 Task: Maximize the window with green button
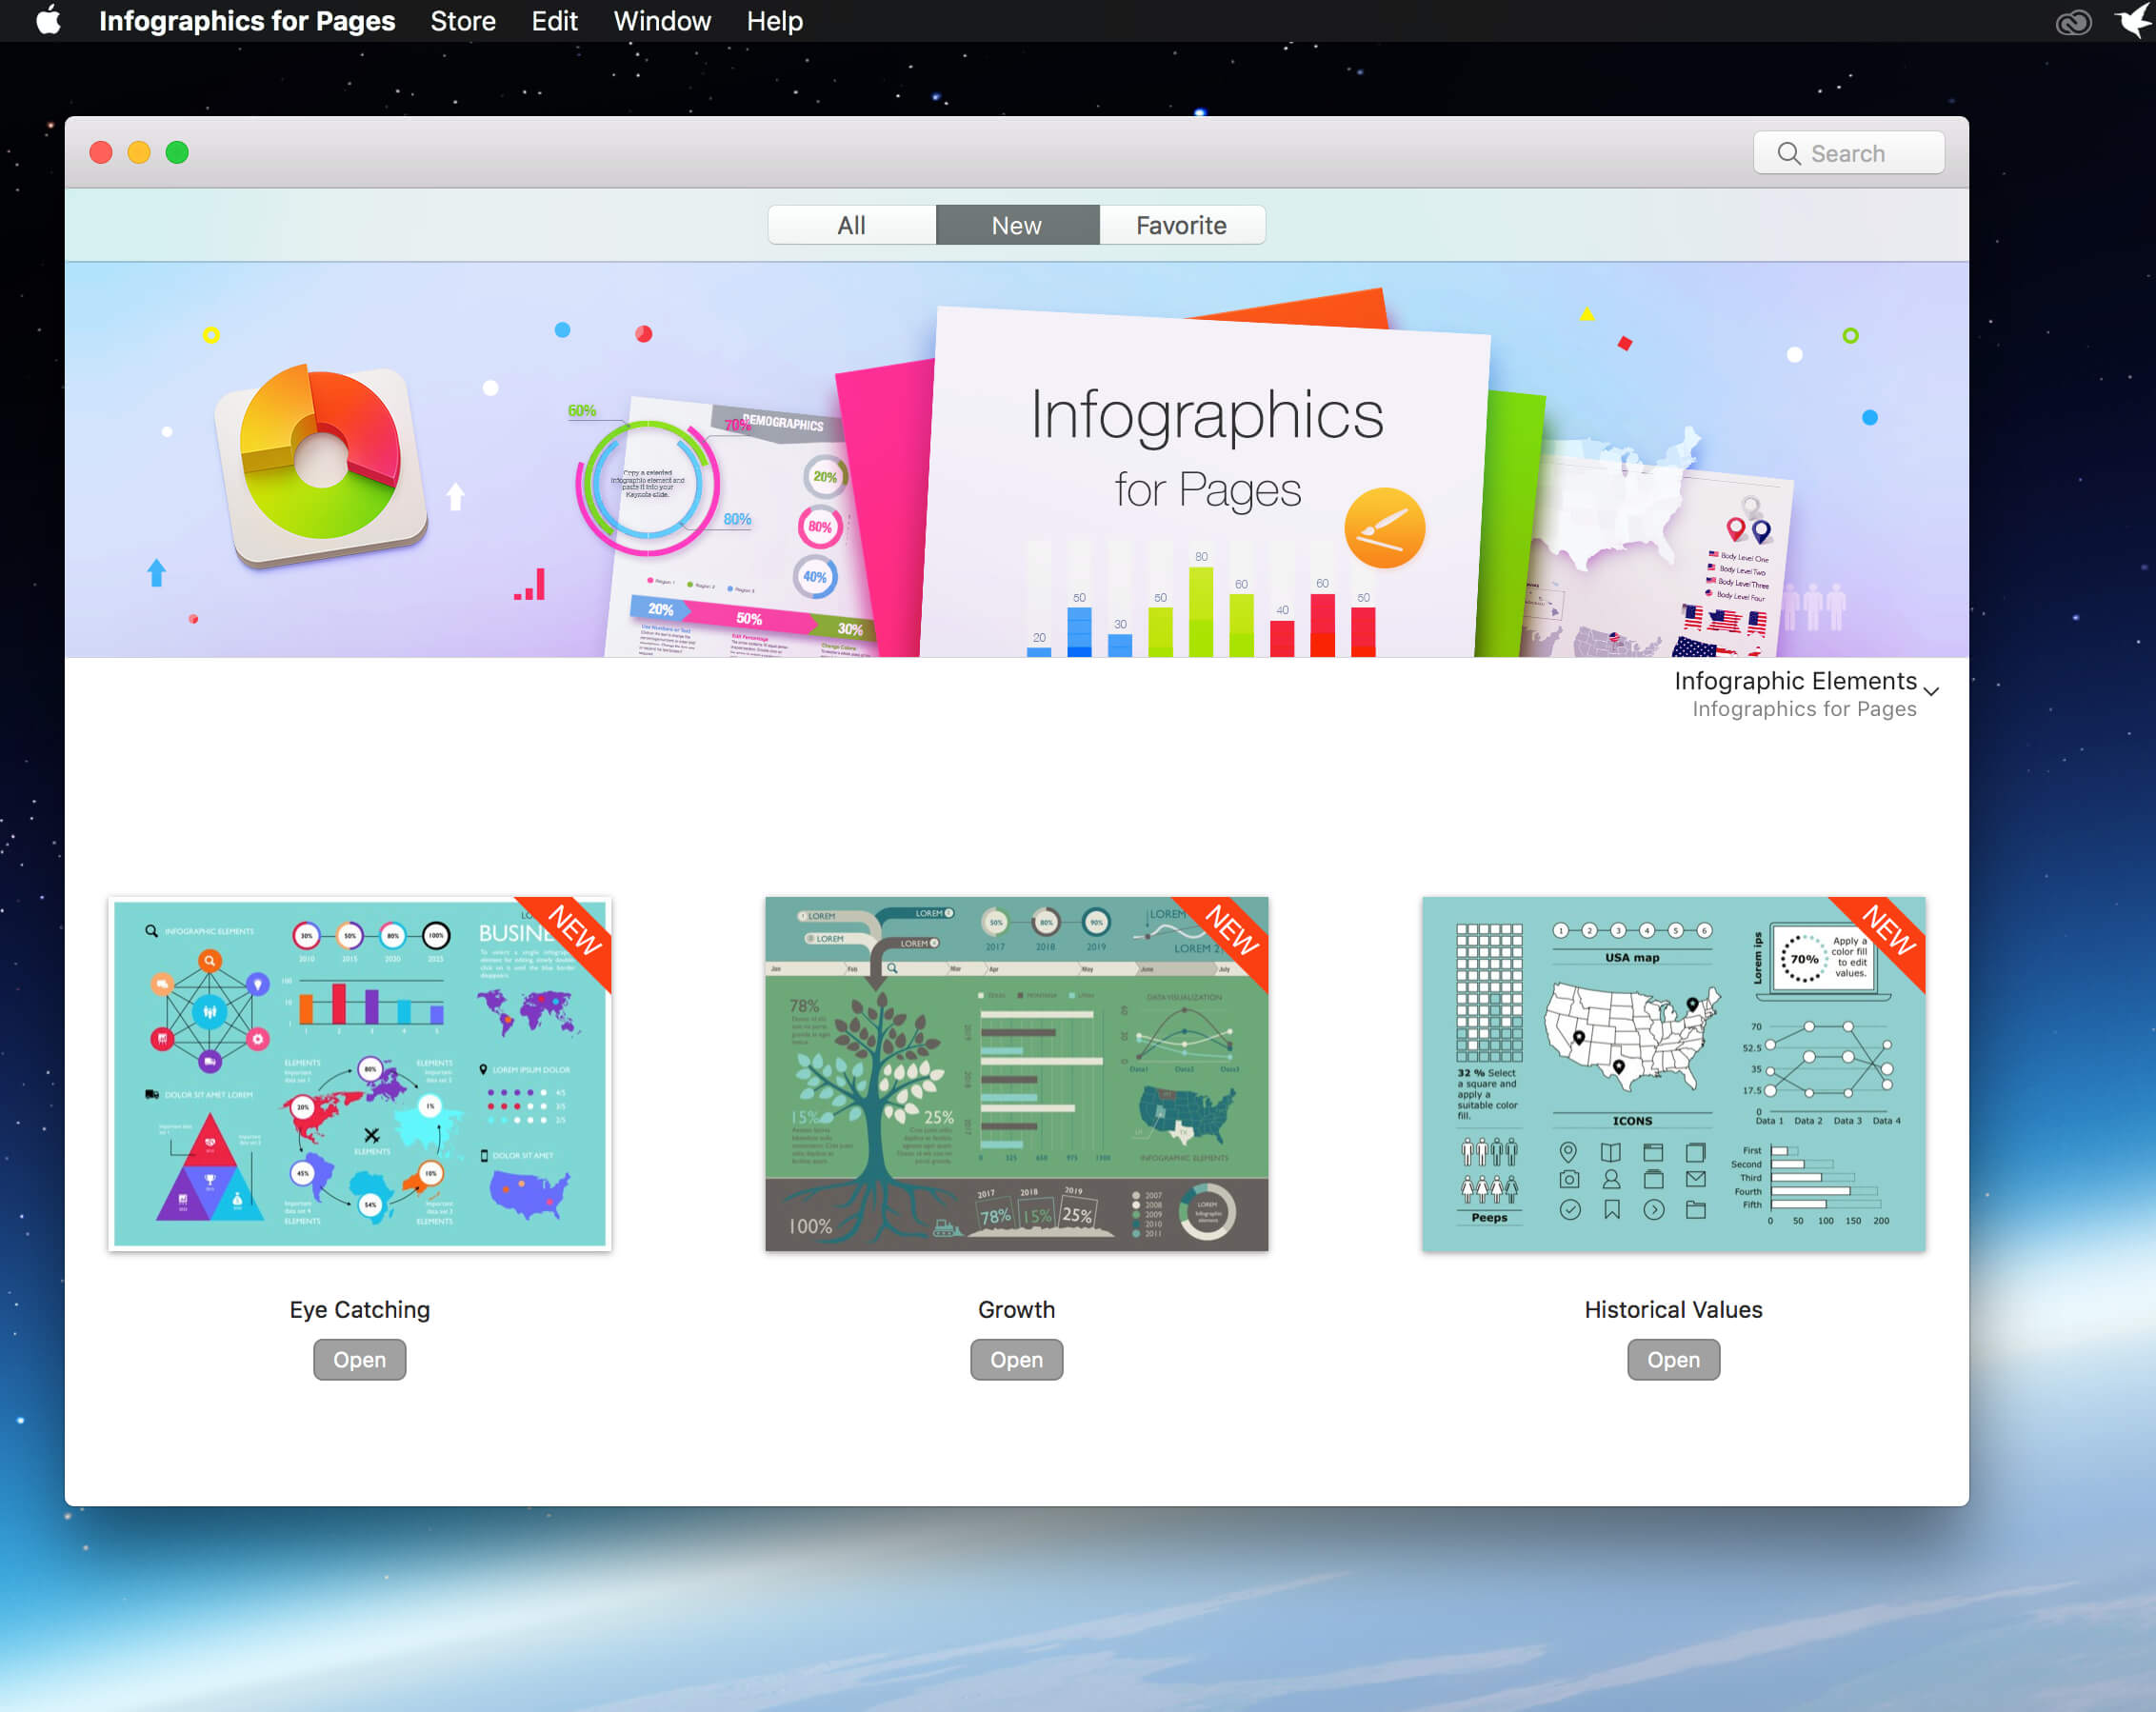(x=177, y=152)
